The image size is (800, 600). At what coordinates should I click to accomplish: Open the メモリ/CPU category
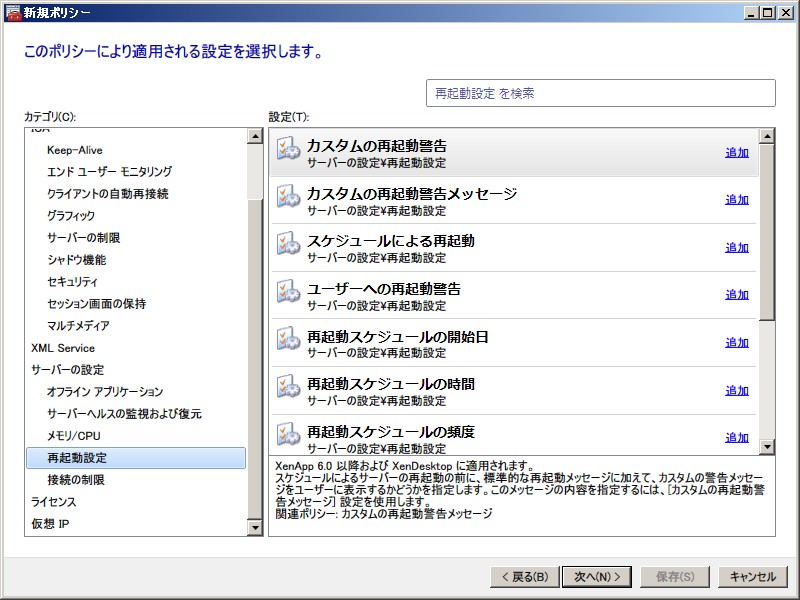73,436
